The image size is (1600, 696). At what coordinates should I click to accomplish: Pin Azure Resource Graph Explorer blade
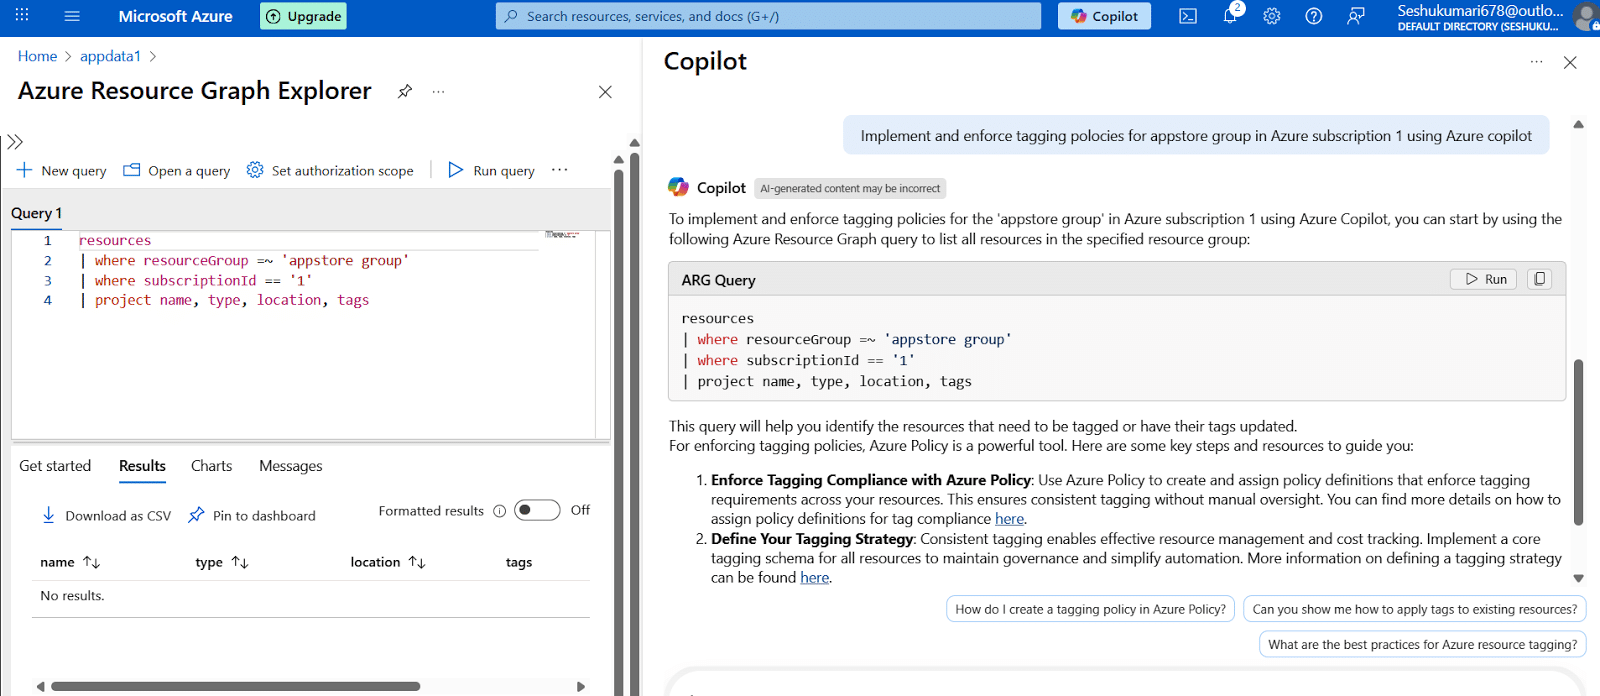[x=405, y=91]
